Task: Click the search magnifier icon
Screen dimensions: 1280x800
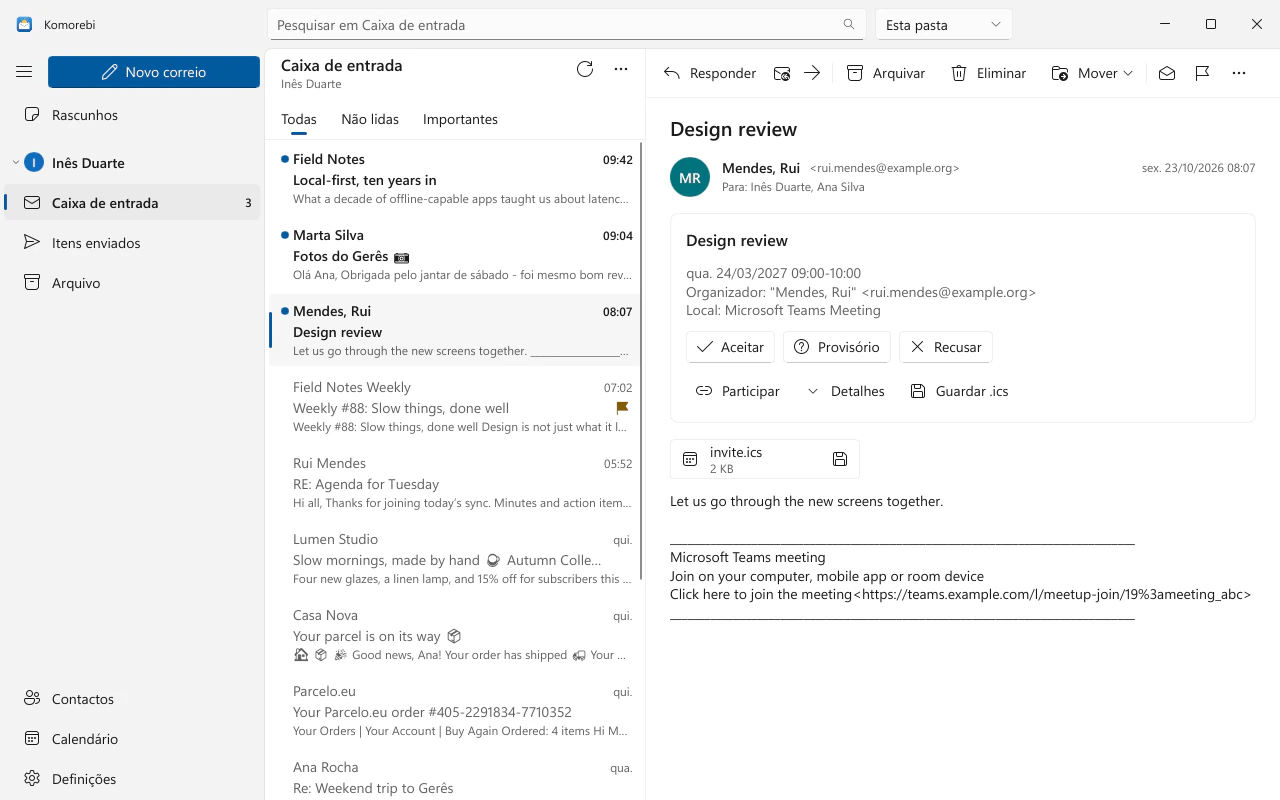Action: (x=849, y=25)
